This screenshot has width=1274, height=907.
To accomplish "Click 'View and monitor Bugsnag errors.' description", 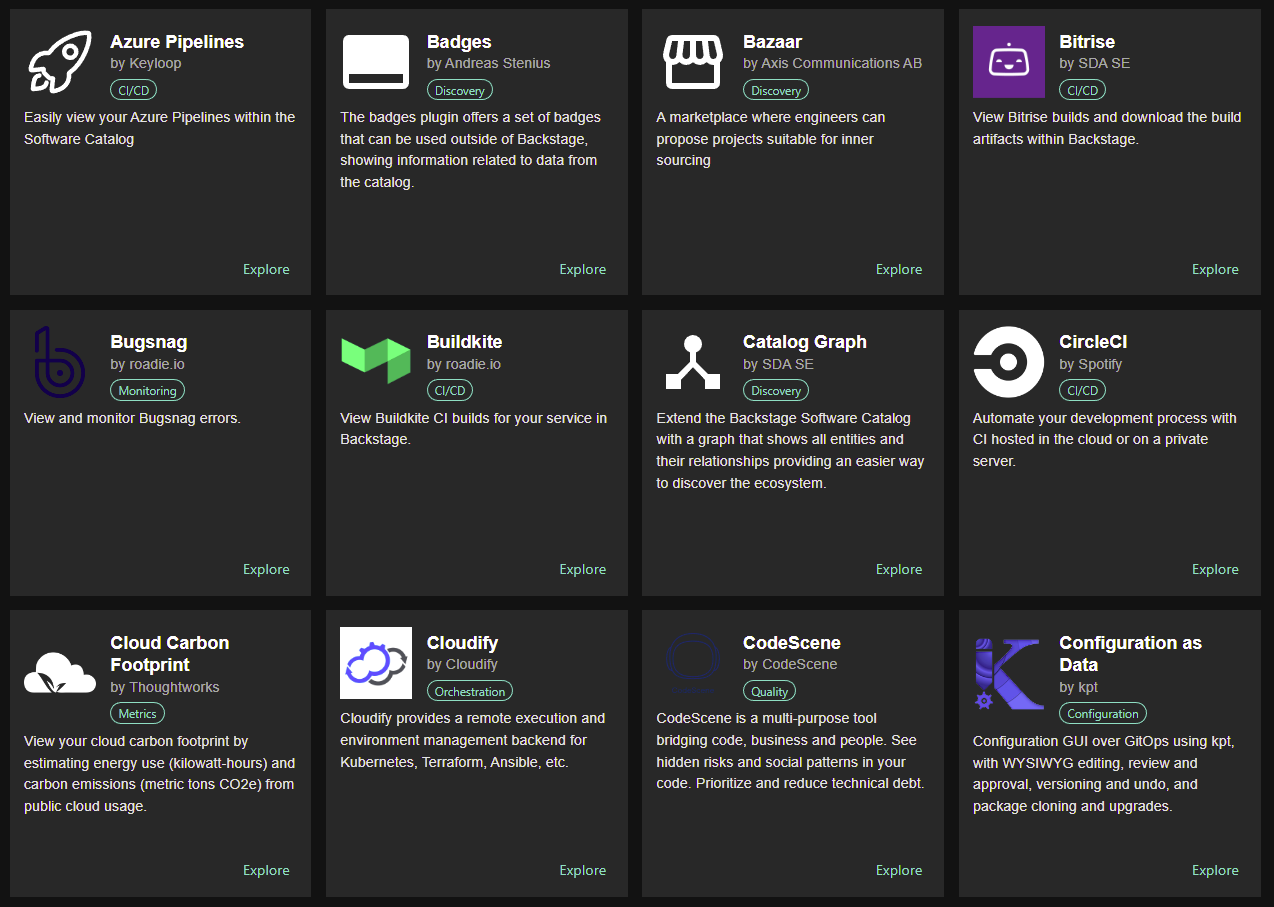I will [x=132, y=418].
